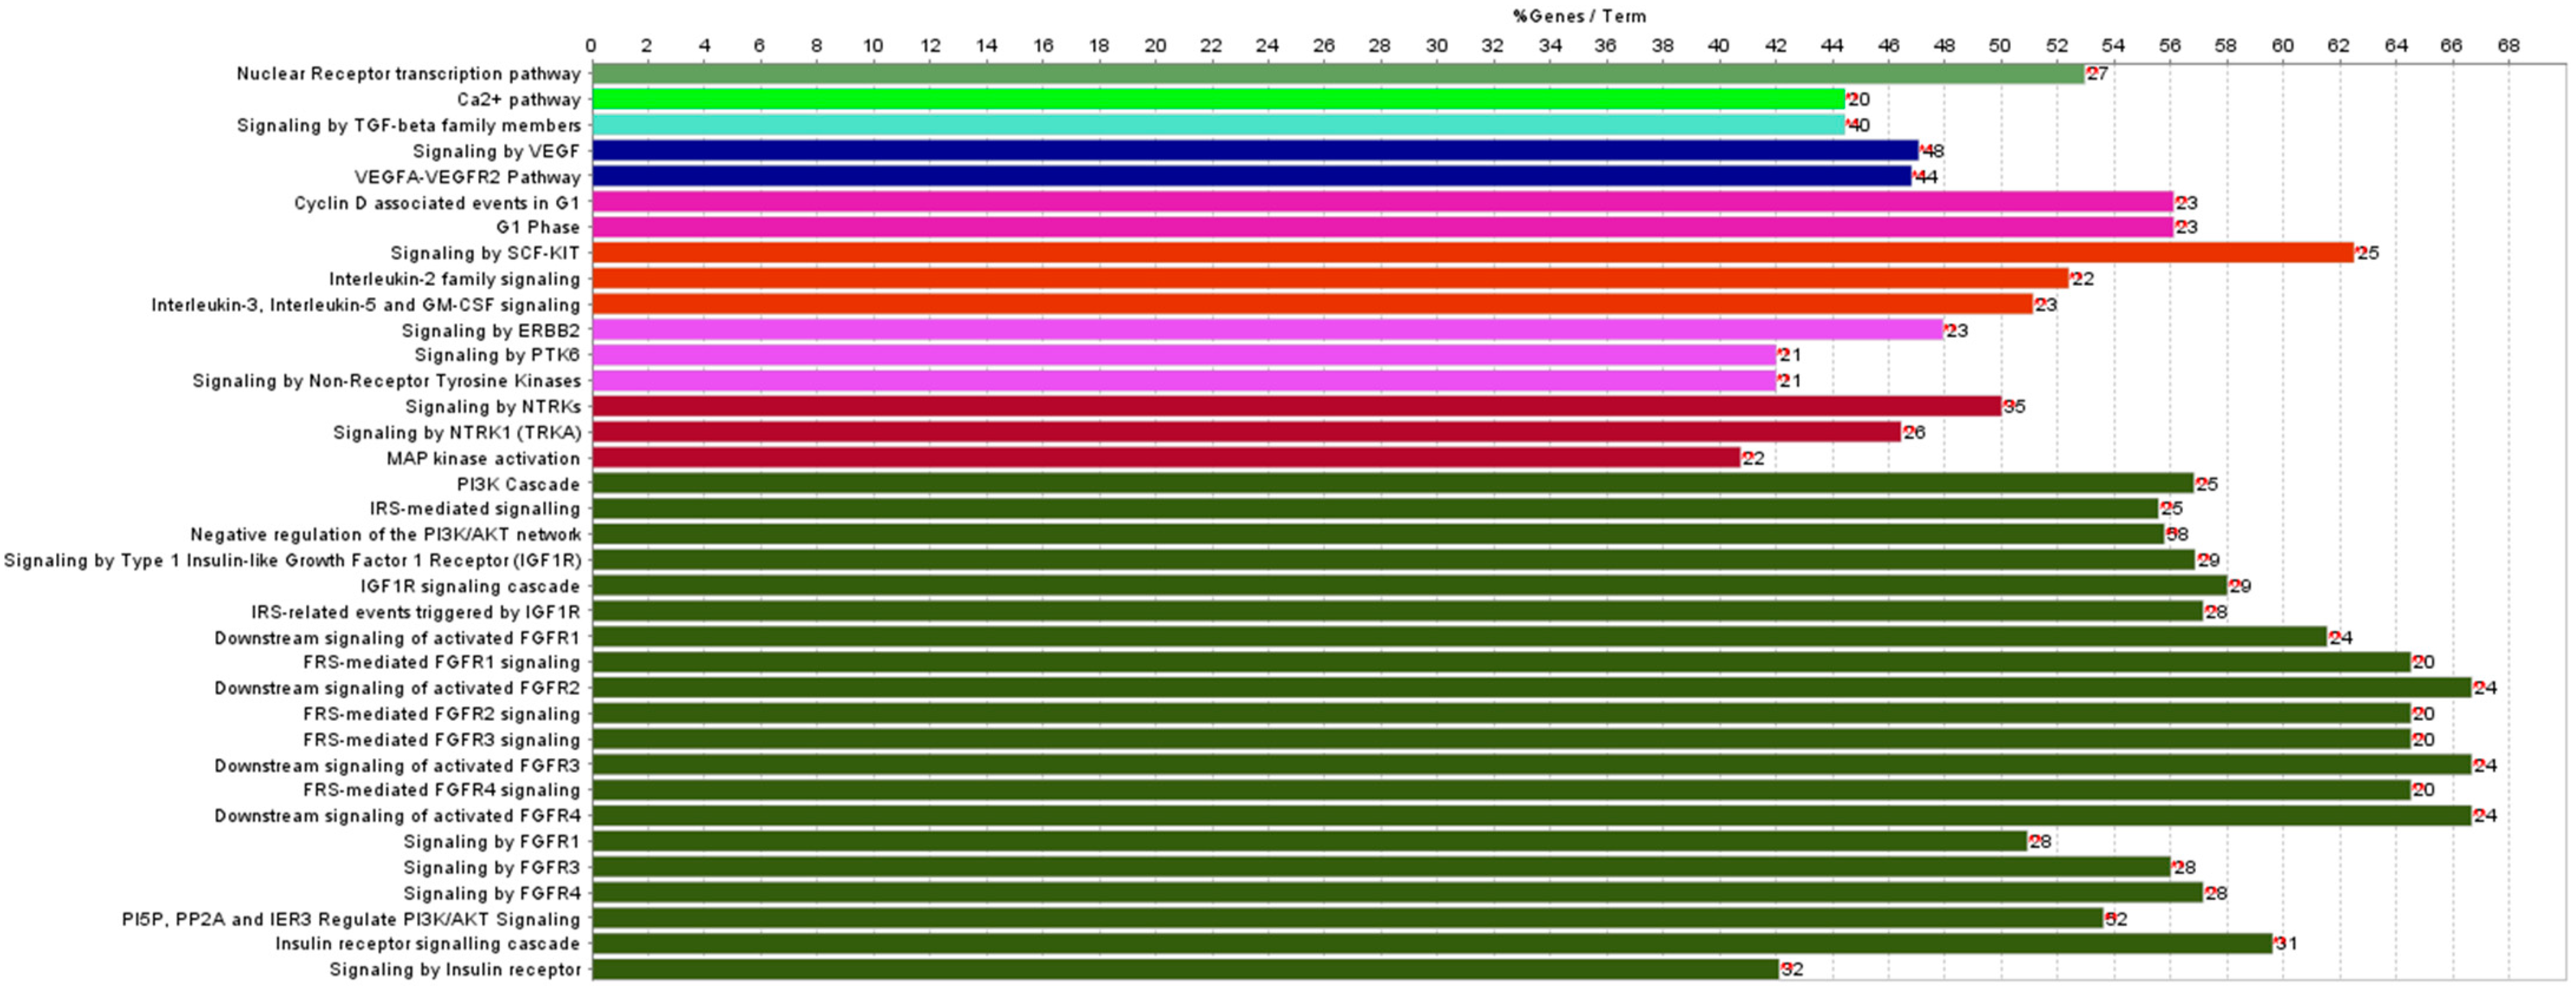Viewport: 2576px width, 988px height.
Task: Click the bright green Ca2+ pathway bar
Action: click(1218, 99)
